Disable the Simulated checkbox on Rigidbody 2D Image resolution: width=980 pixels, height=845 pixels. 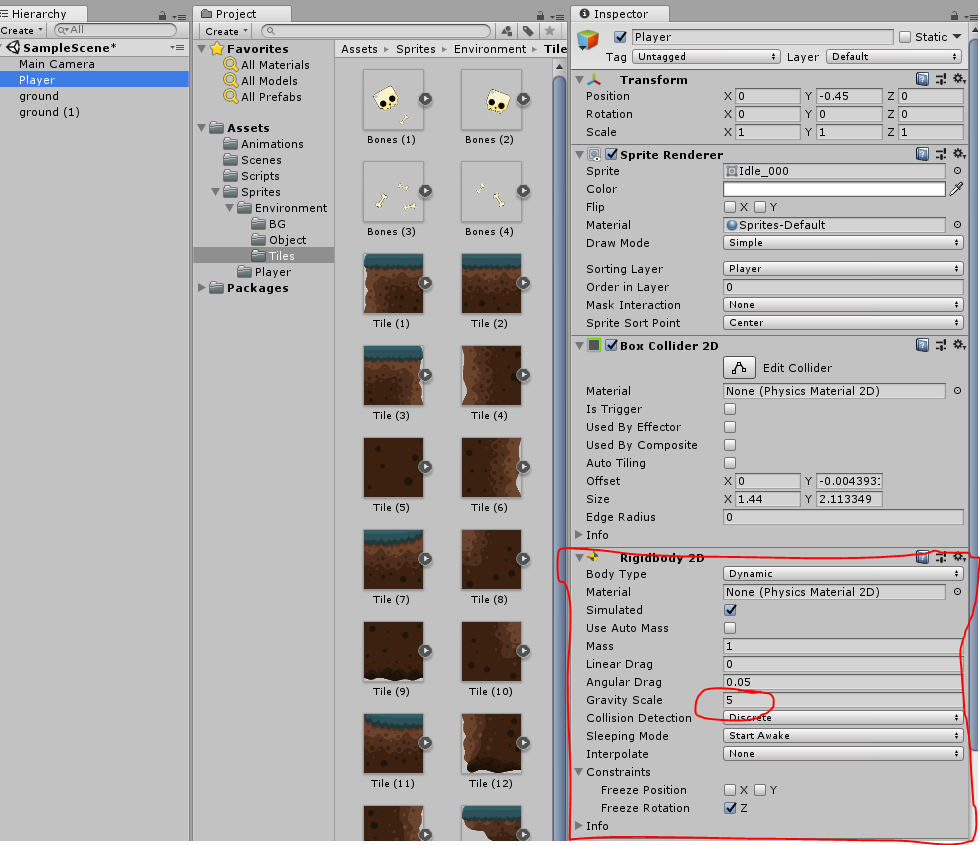pos(730,610)
